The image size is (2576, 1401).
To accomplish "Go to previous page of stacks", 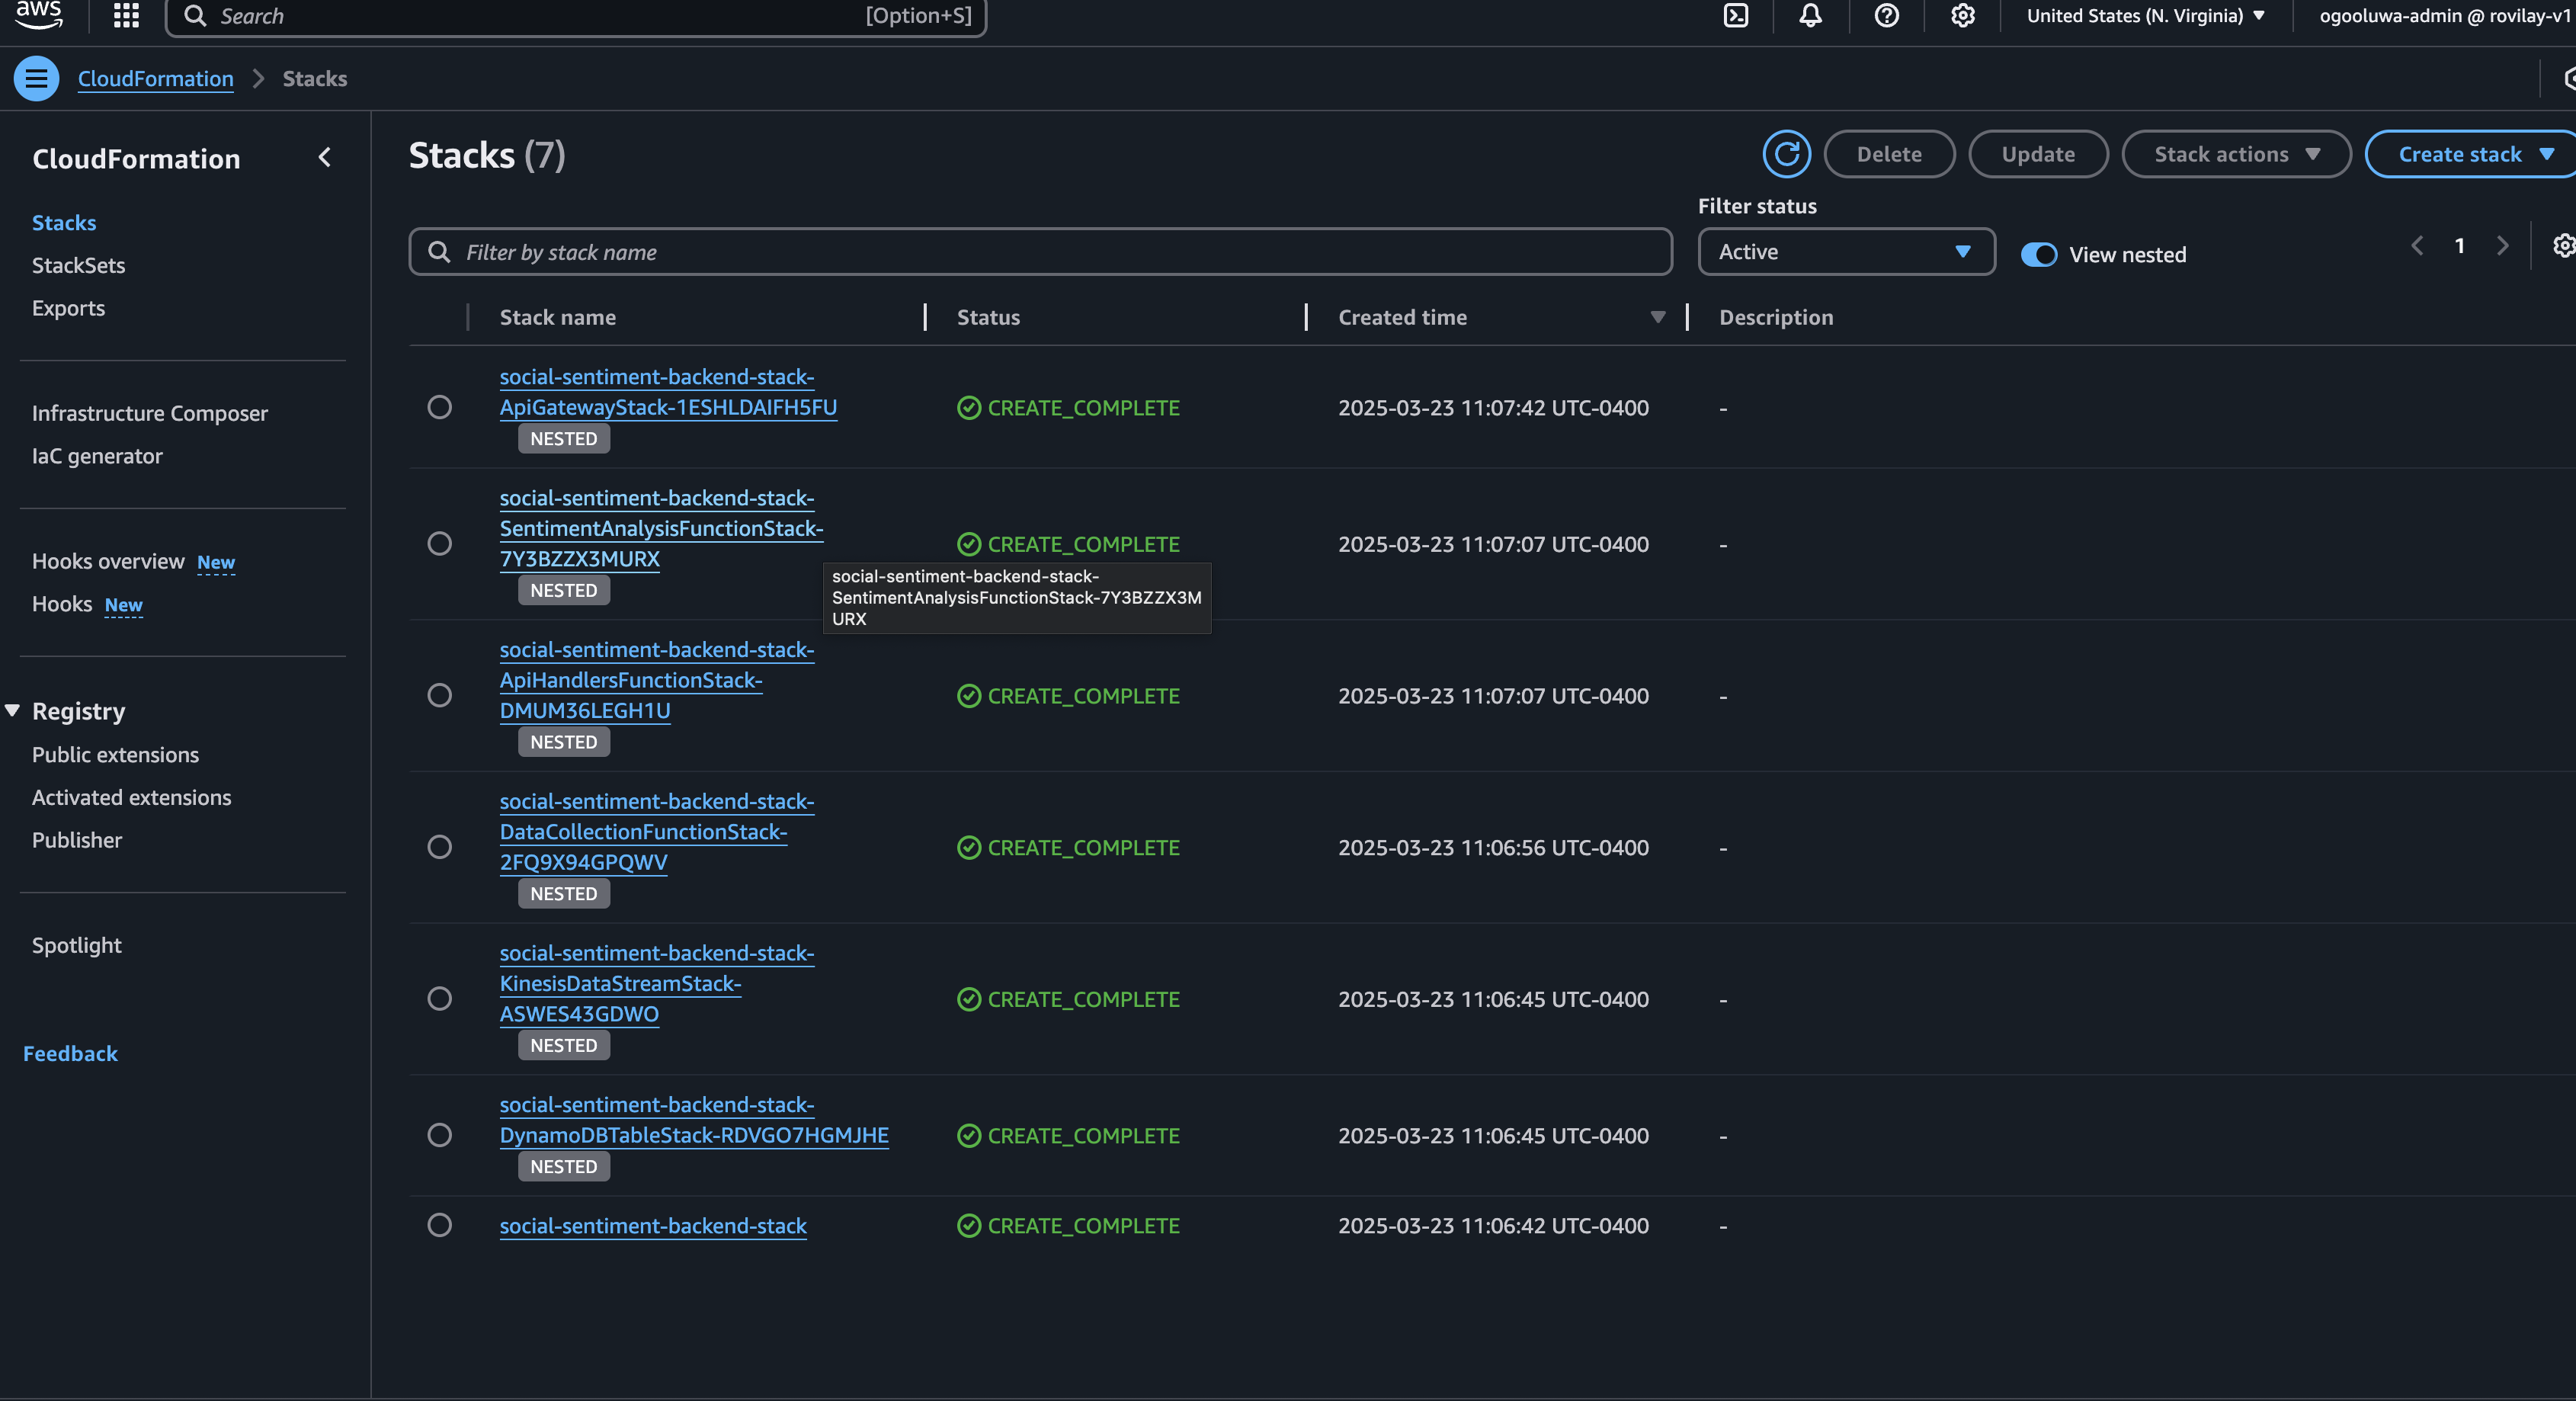I will 2417,245.
